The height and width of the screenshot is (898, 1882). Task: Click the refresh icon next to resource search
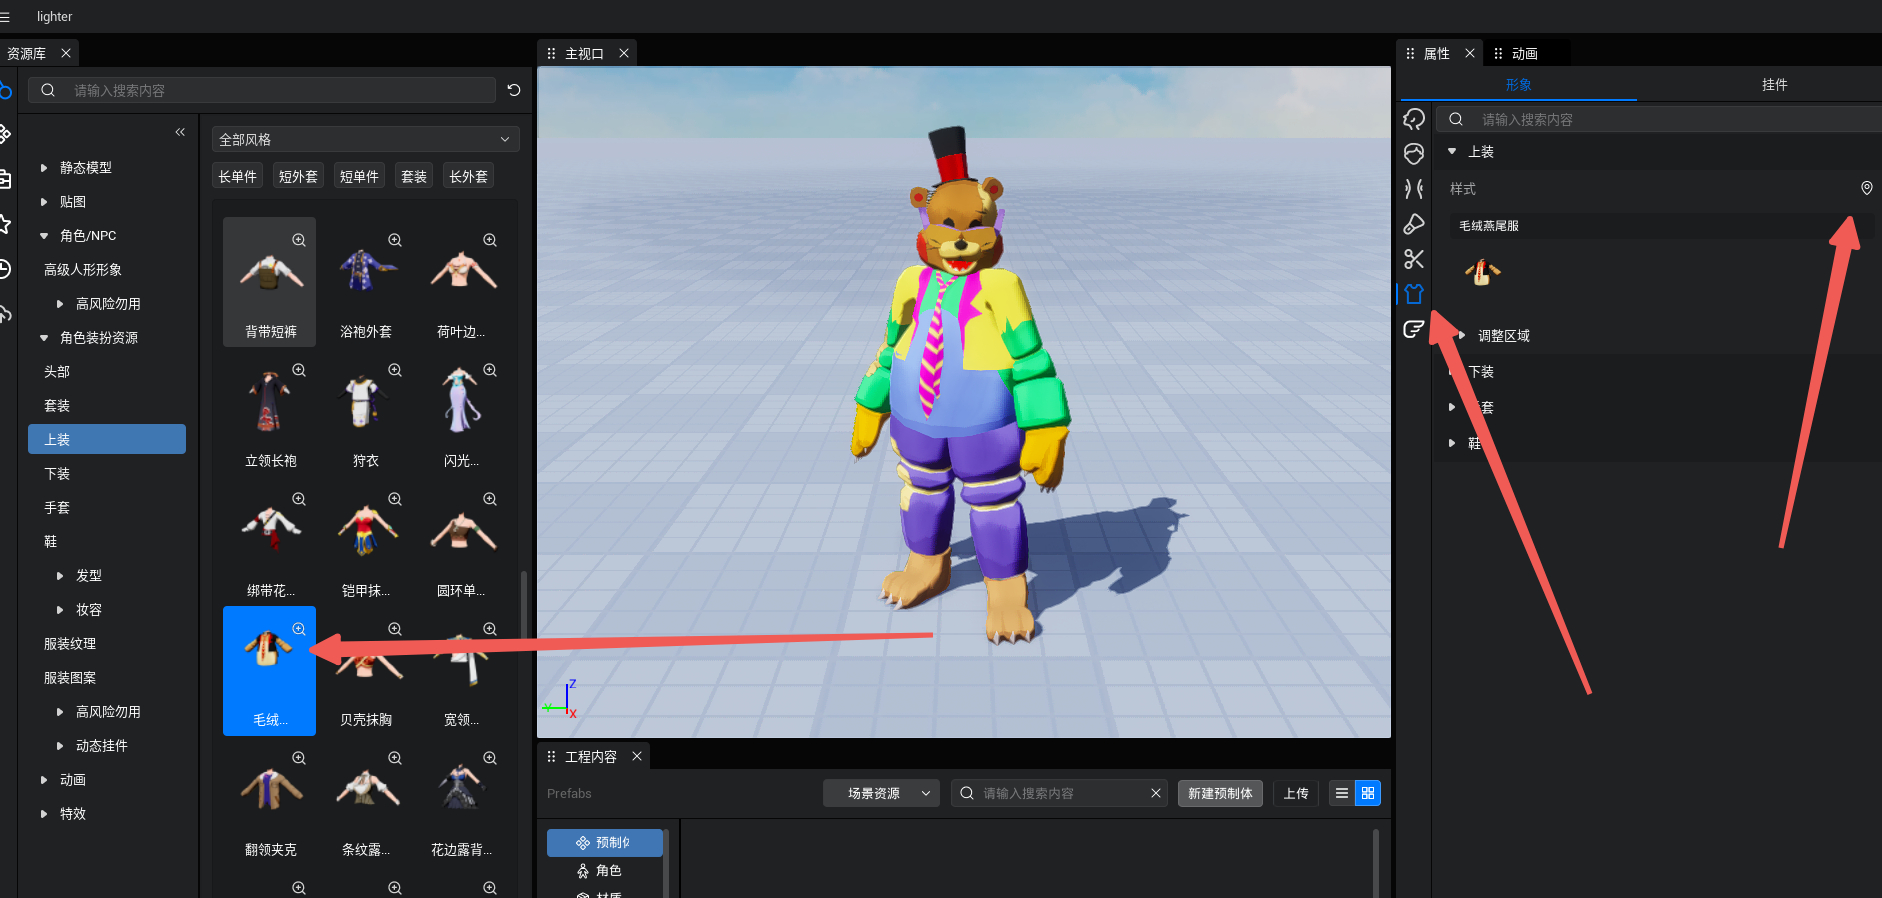pyautogui.click(x=514, y=90)
